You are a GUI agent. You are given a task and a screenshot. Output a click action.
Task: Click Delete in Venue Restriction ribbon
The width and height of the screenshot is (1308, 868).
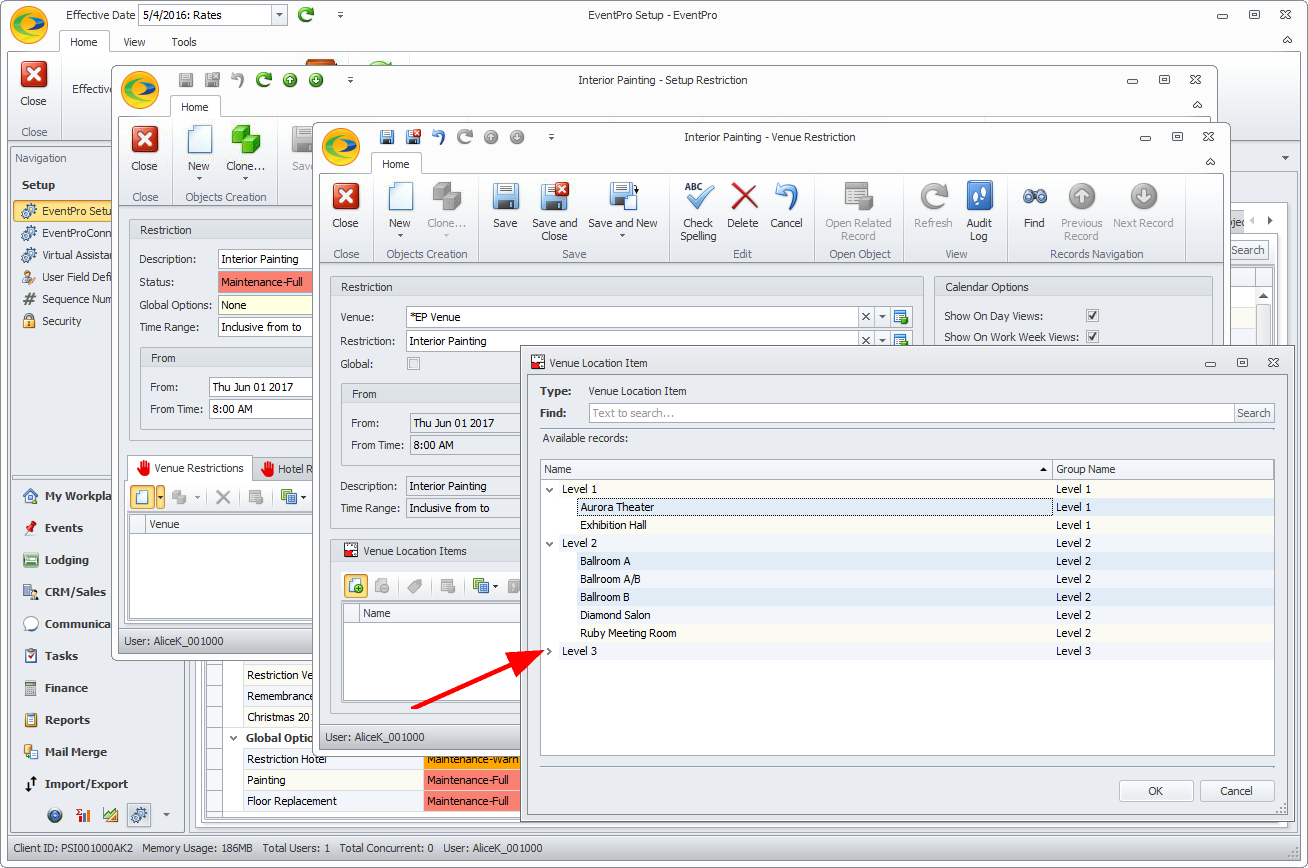click(743, 207)
